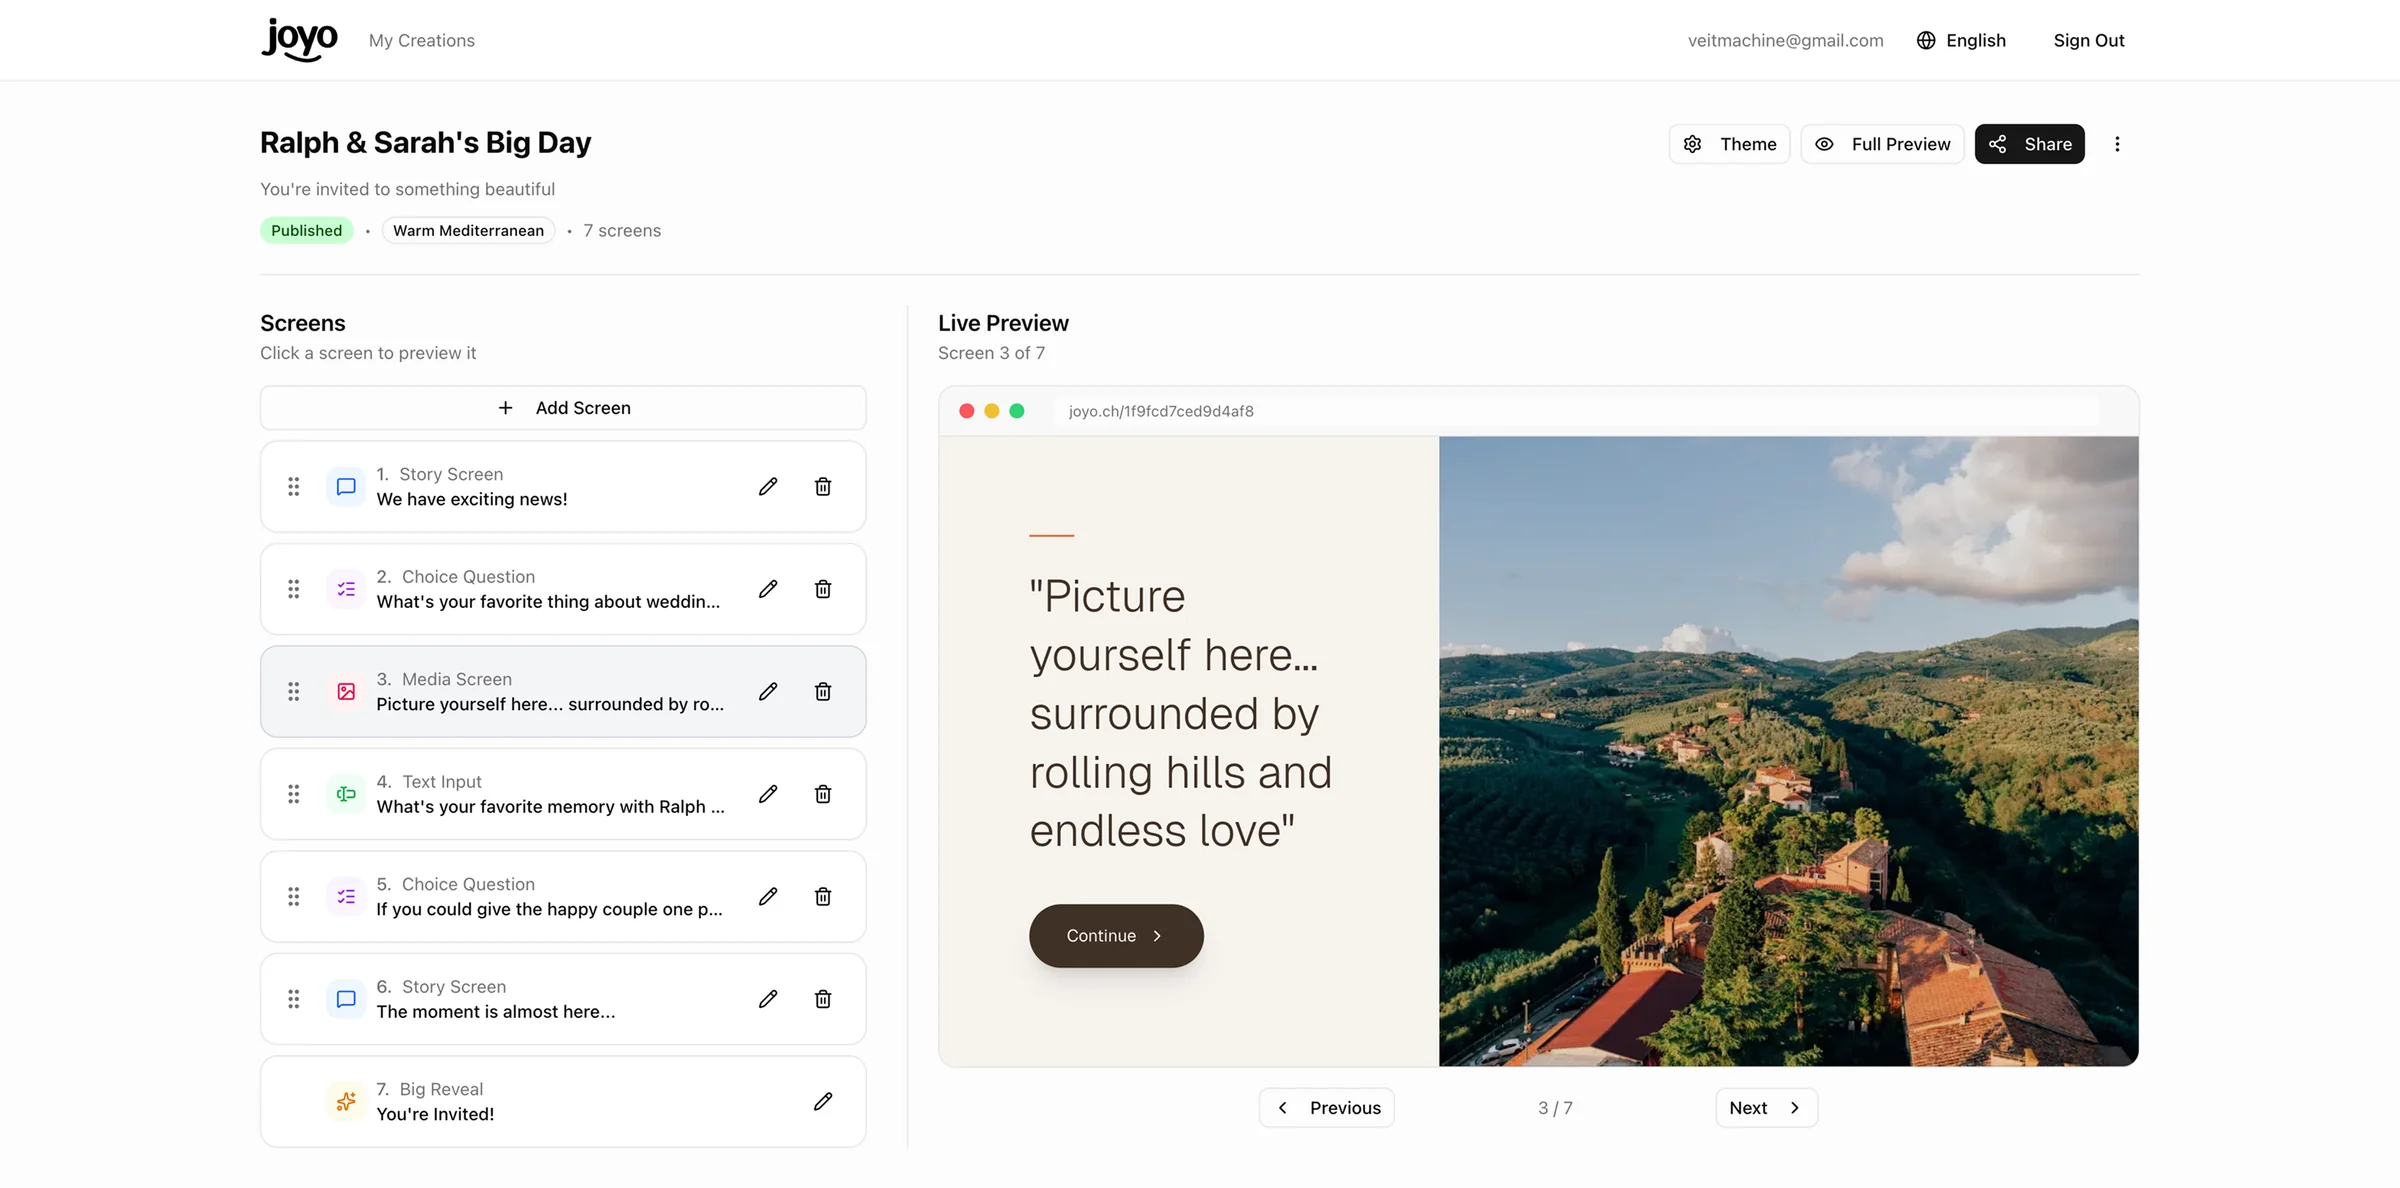Click the 'Ralph & Sarah's Big Day' title

[x=425, y=143]
